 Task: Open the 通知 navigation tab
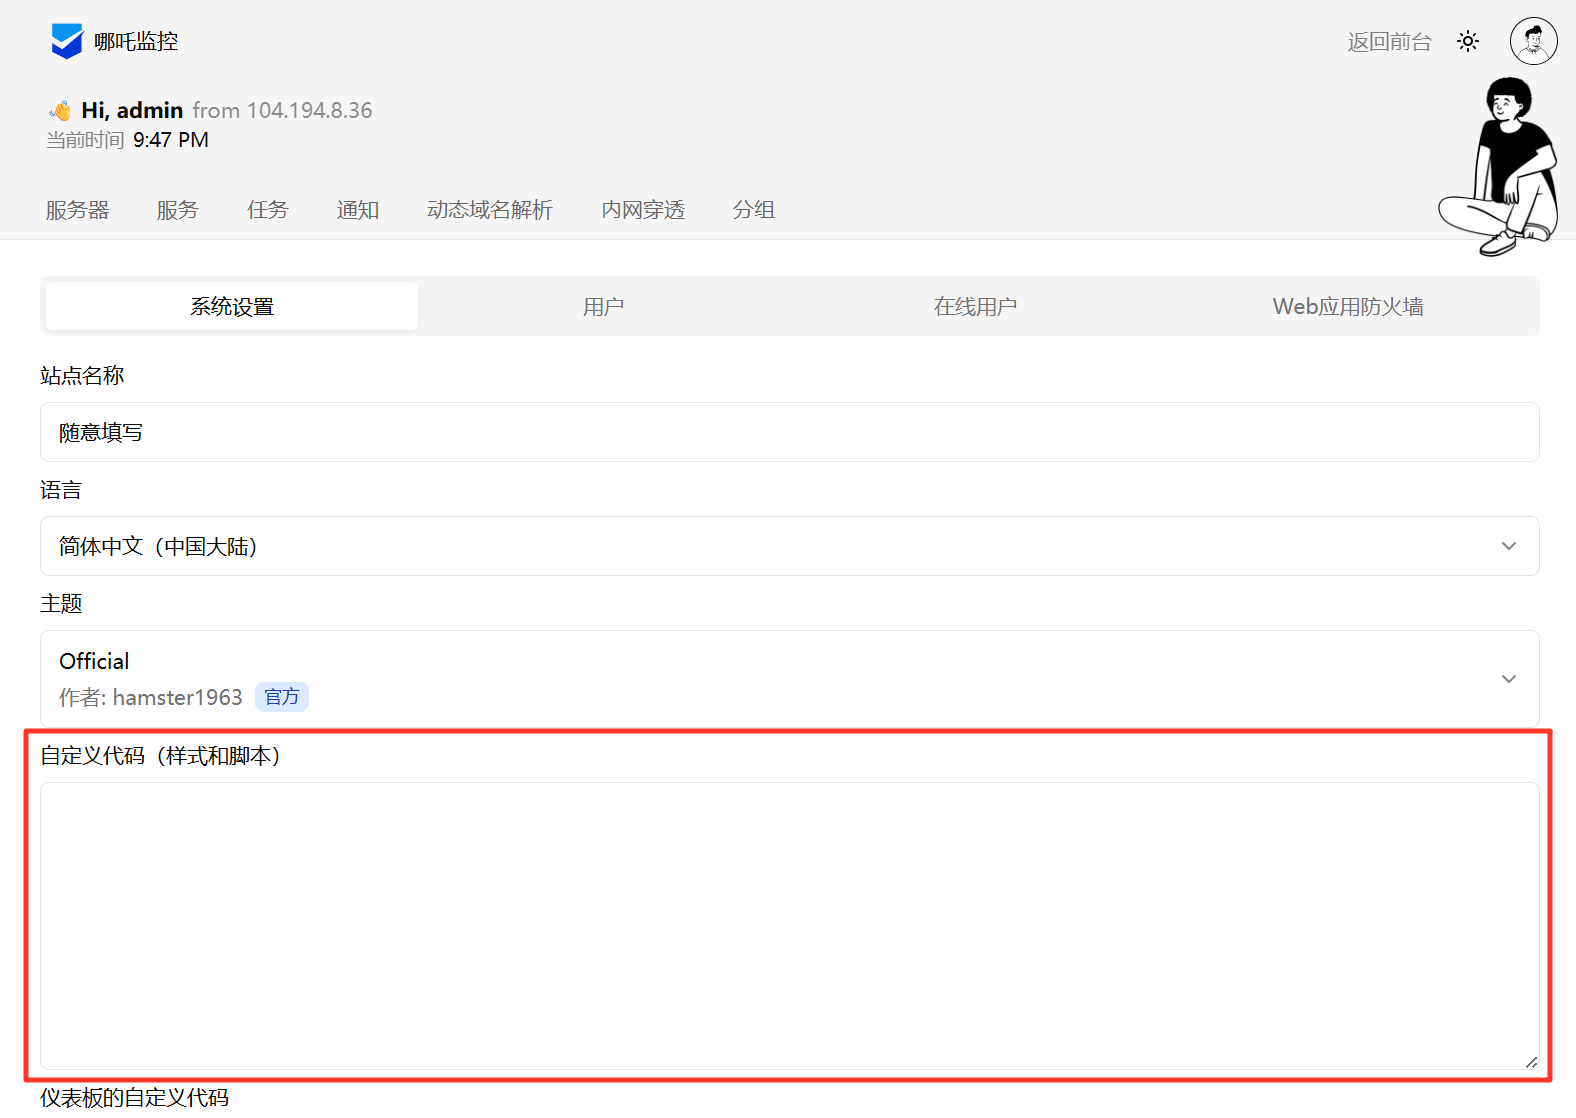[x=357, y=210]
